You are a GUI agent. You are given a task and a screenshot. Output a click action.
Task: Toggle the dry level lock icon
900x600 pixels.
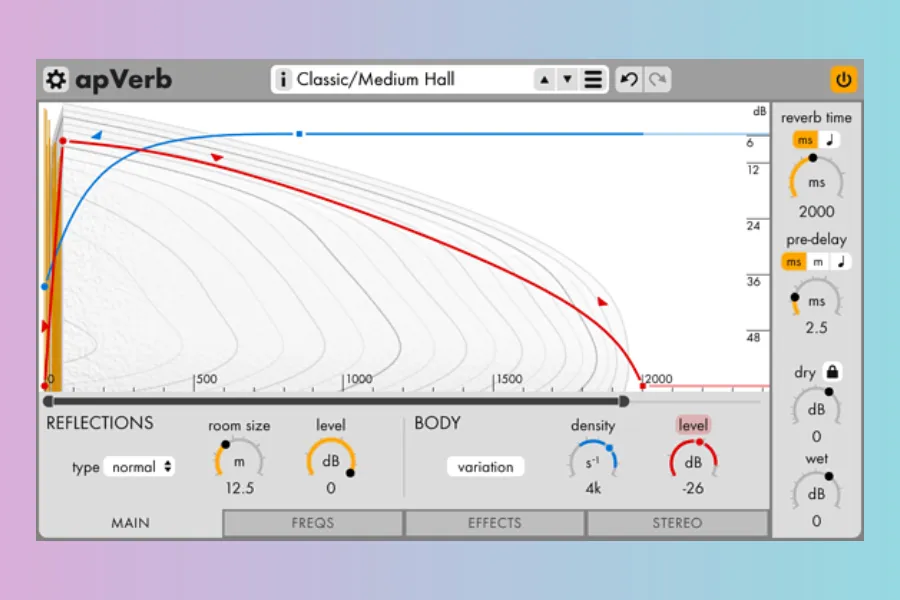[x=832, y=372]
